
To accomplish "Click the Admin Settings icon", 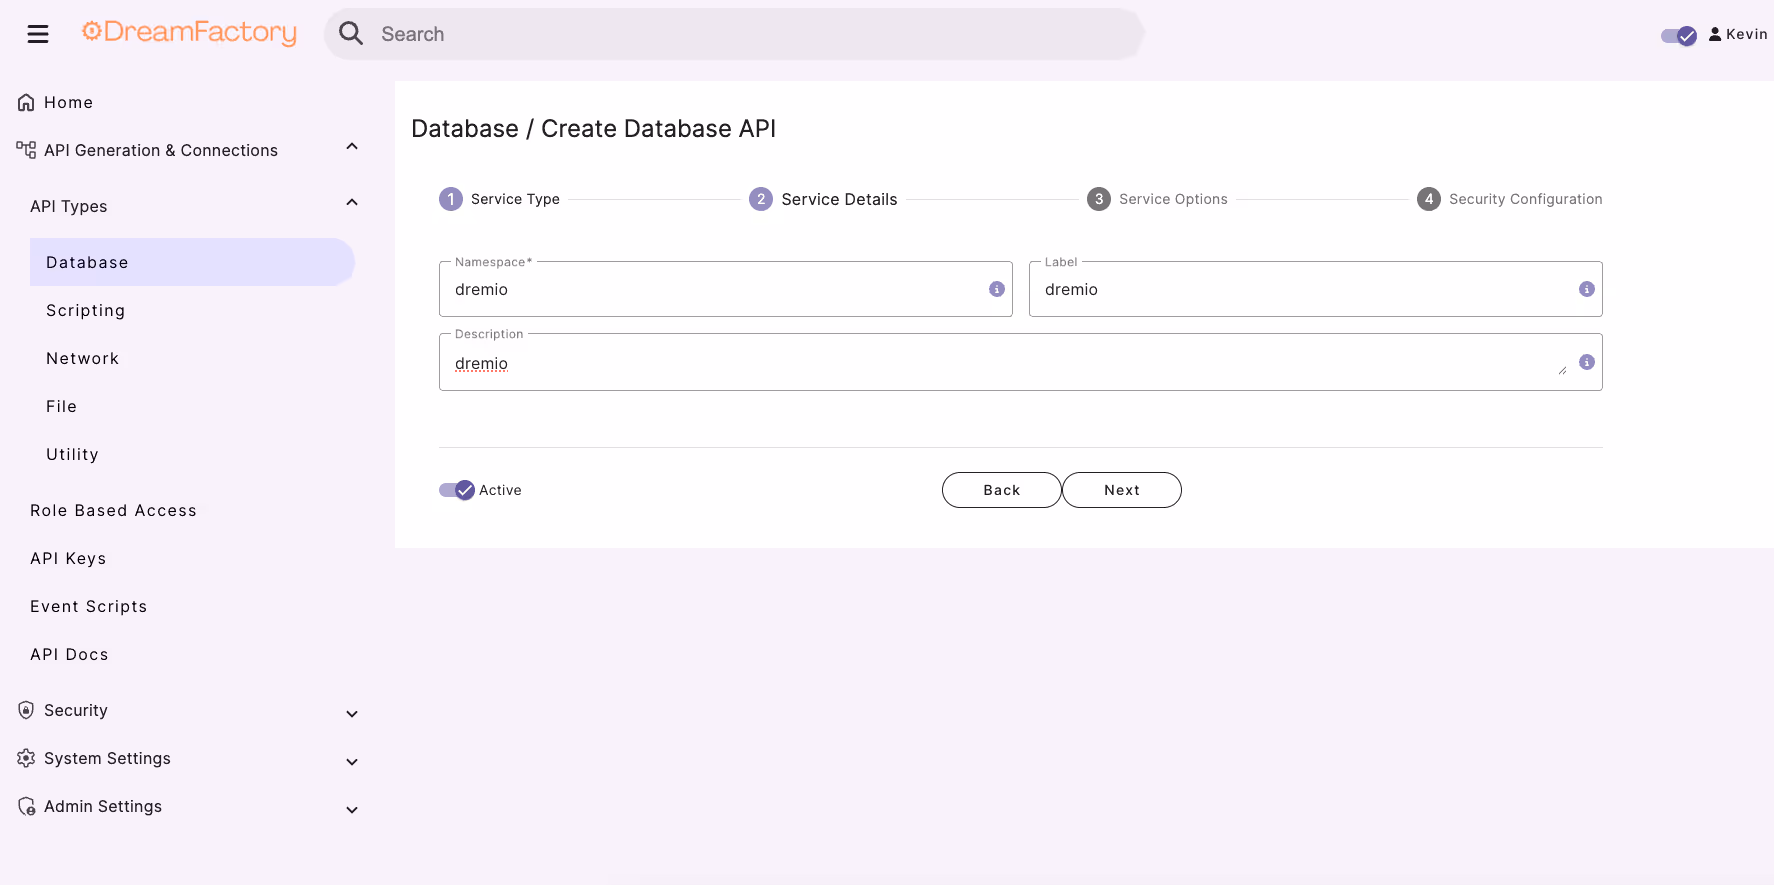I will click(27, 806).
